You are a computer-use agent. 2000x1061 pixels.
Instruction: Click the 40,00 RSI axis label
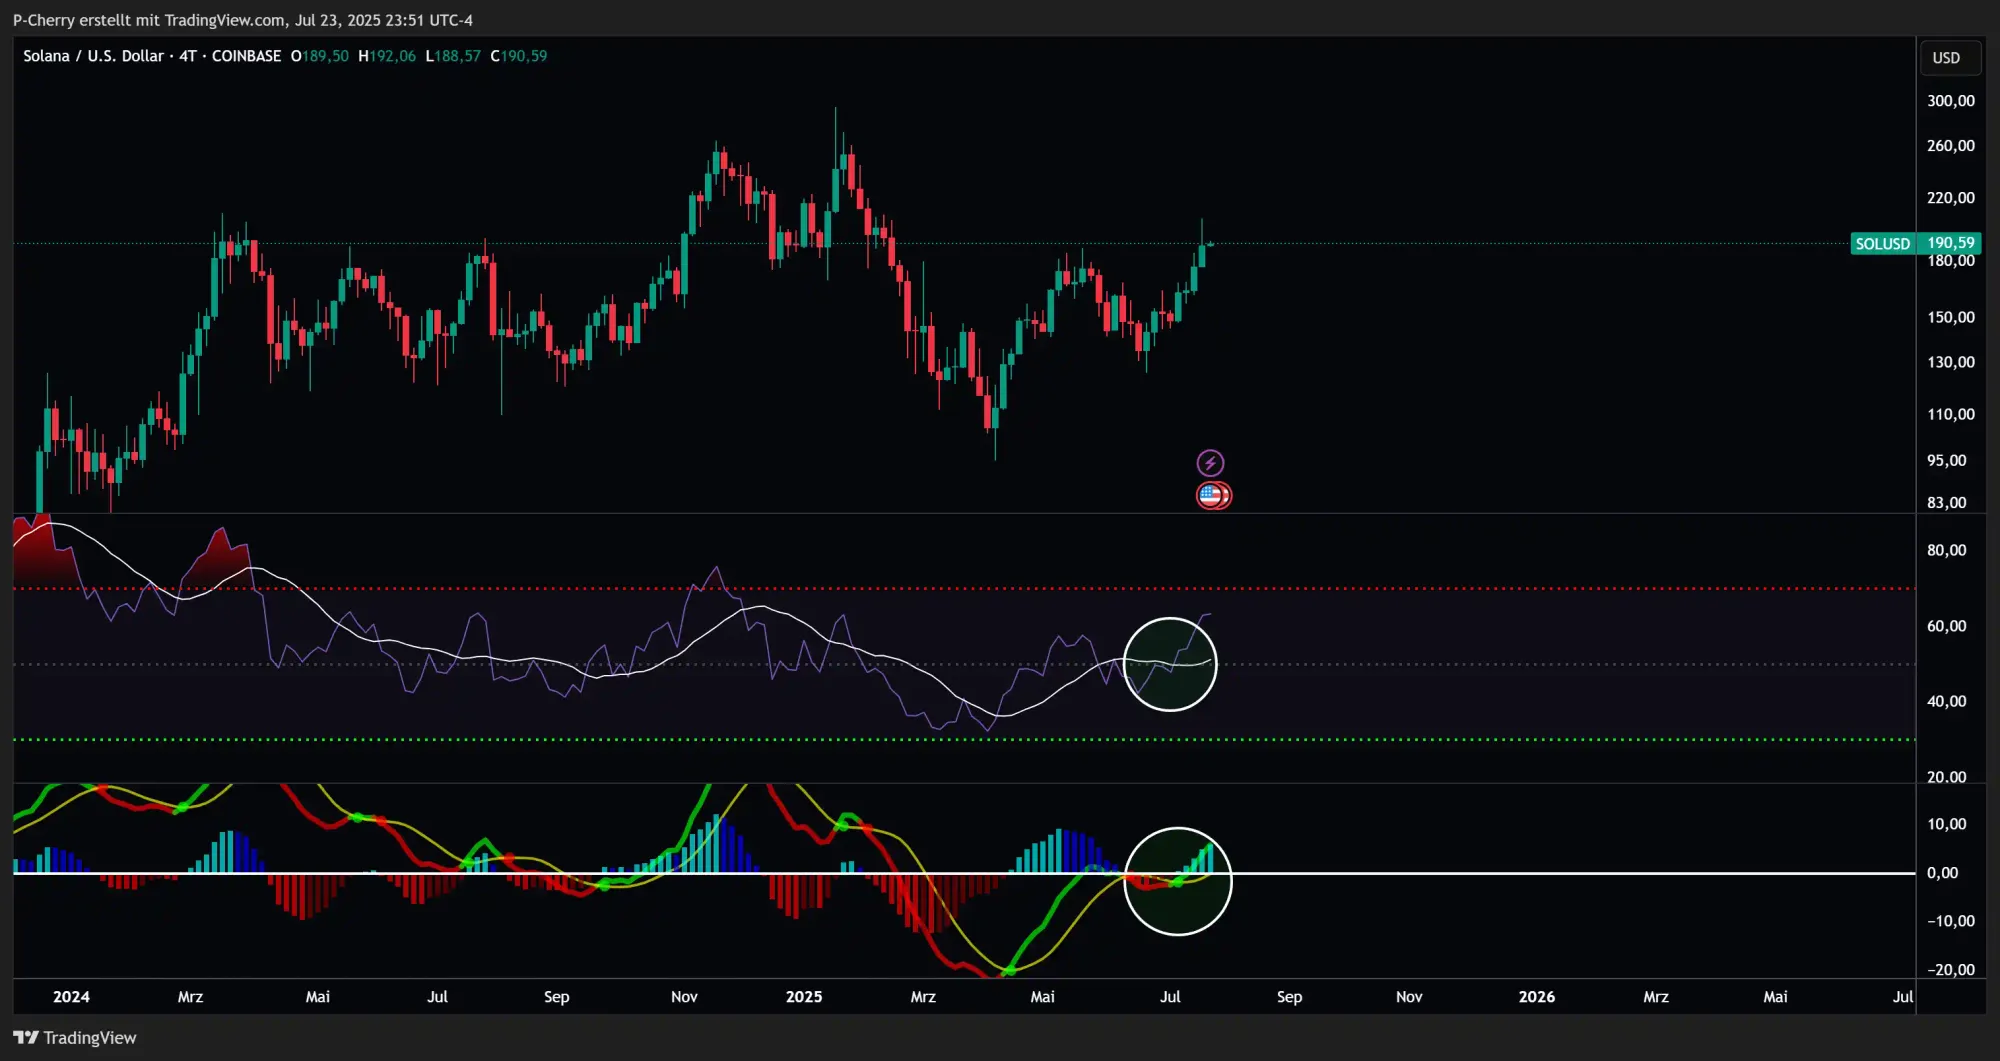[x=1947, y=701]
